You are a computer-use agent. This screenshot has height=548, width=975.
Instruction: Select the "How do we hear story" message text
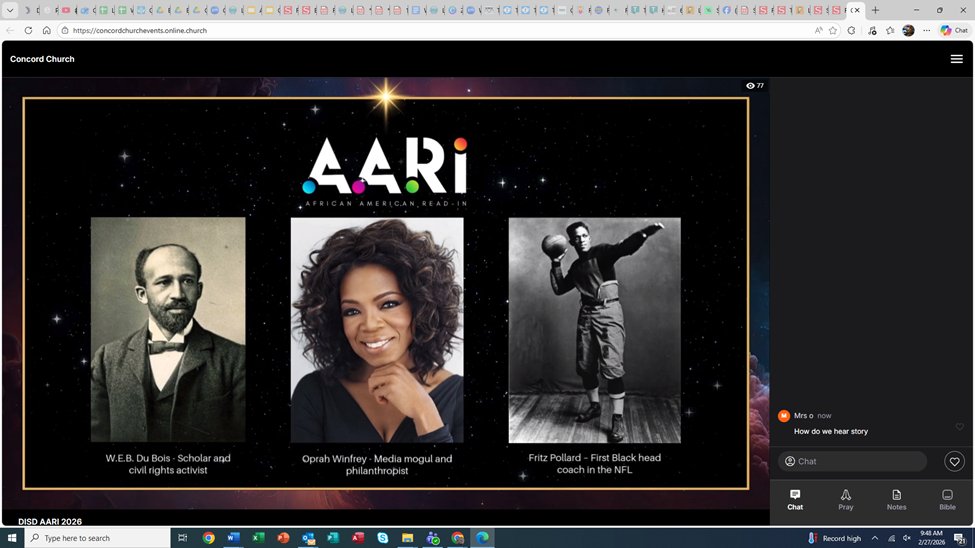point(831,431)
